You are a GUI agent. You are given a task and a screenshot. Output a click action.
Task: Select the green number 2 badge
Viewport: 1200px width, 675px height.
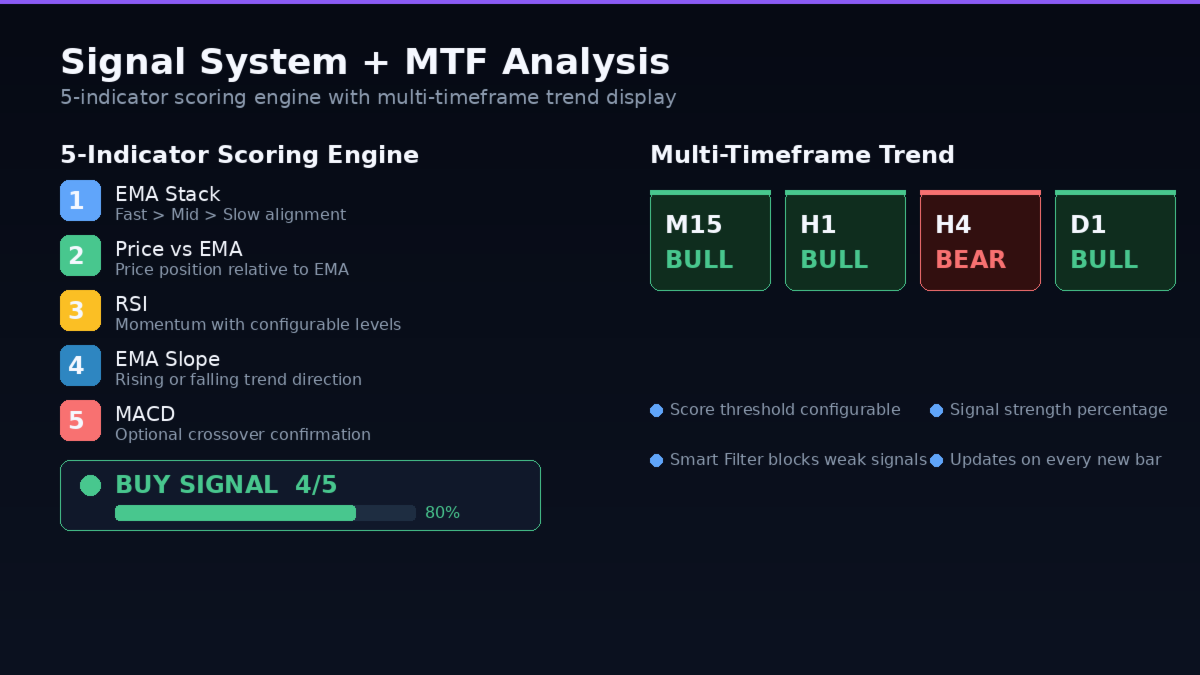(x=80, y=255)
